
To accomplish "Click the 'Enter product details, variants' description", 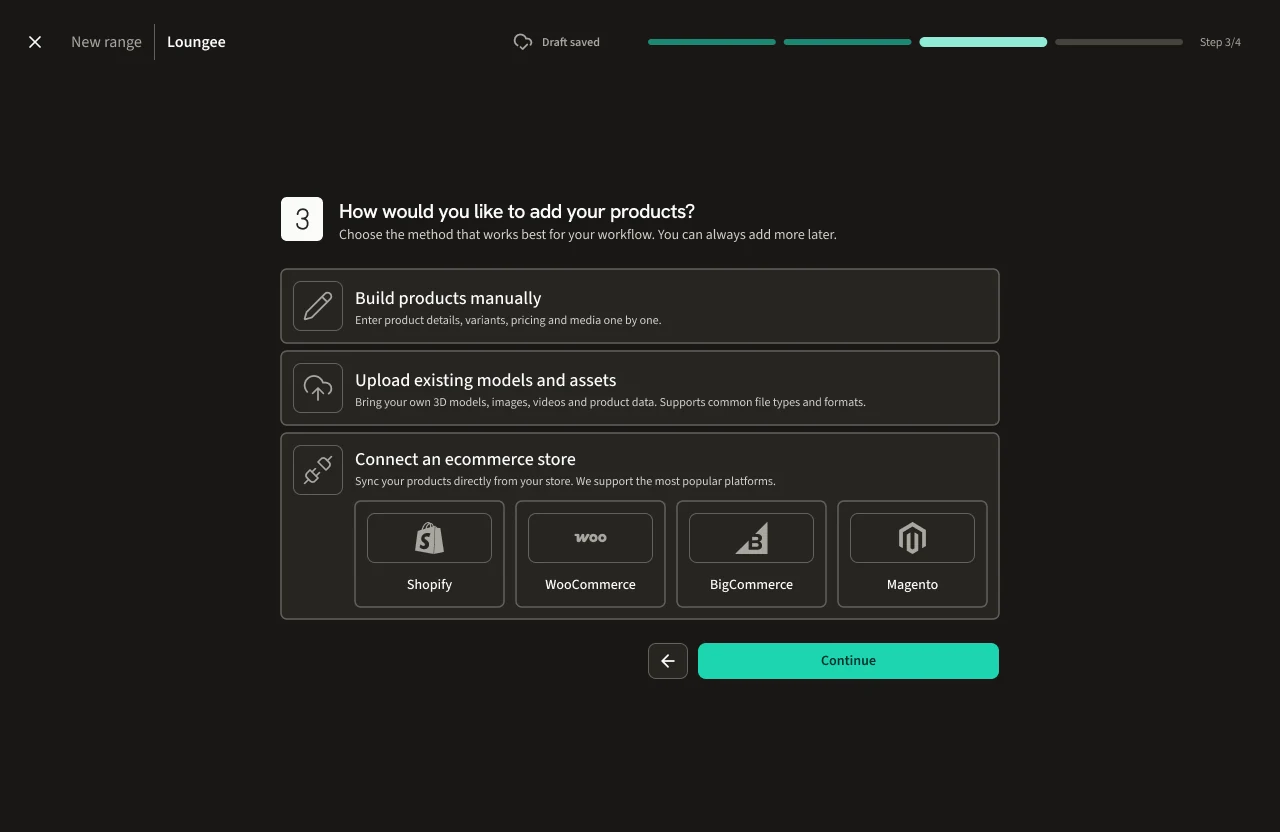I will pyautogui.click(x=508, y=320).
